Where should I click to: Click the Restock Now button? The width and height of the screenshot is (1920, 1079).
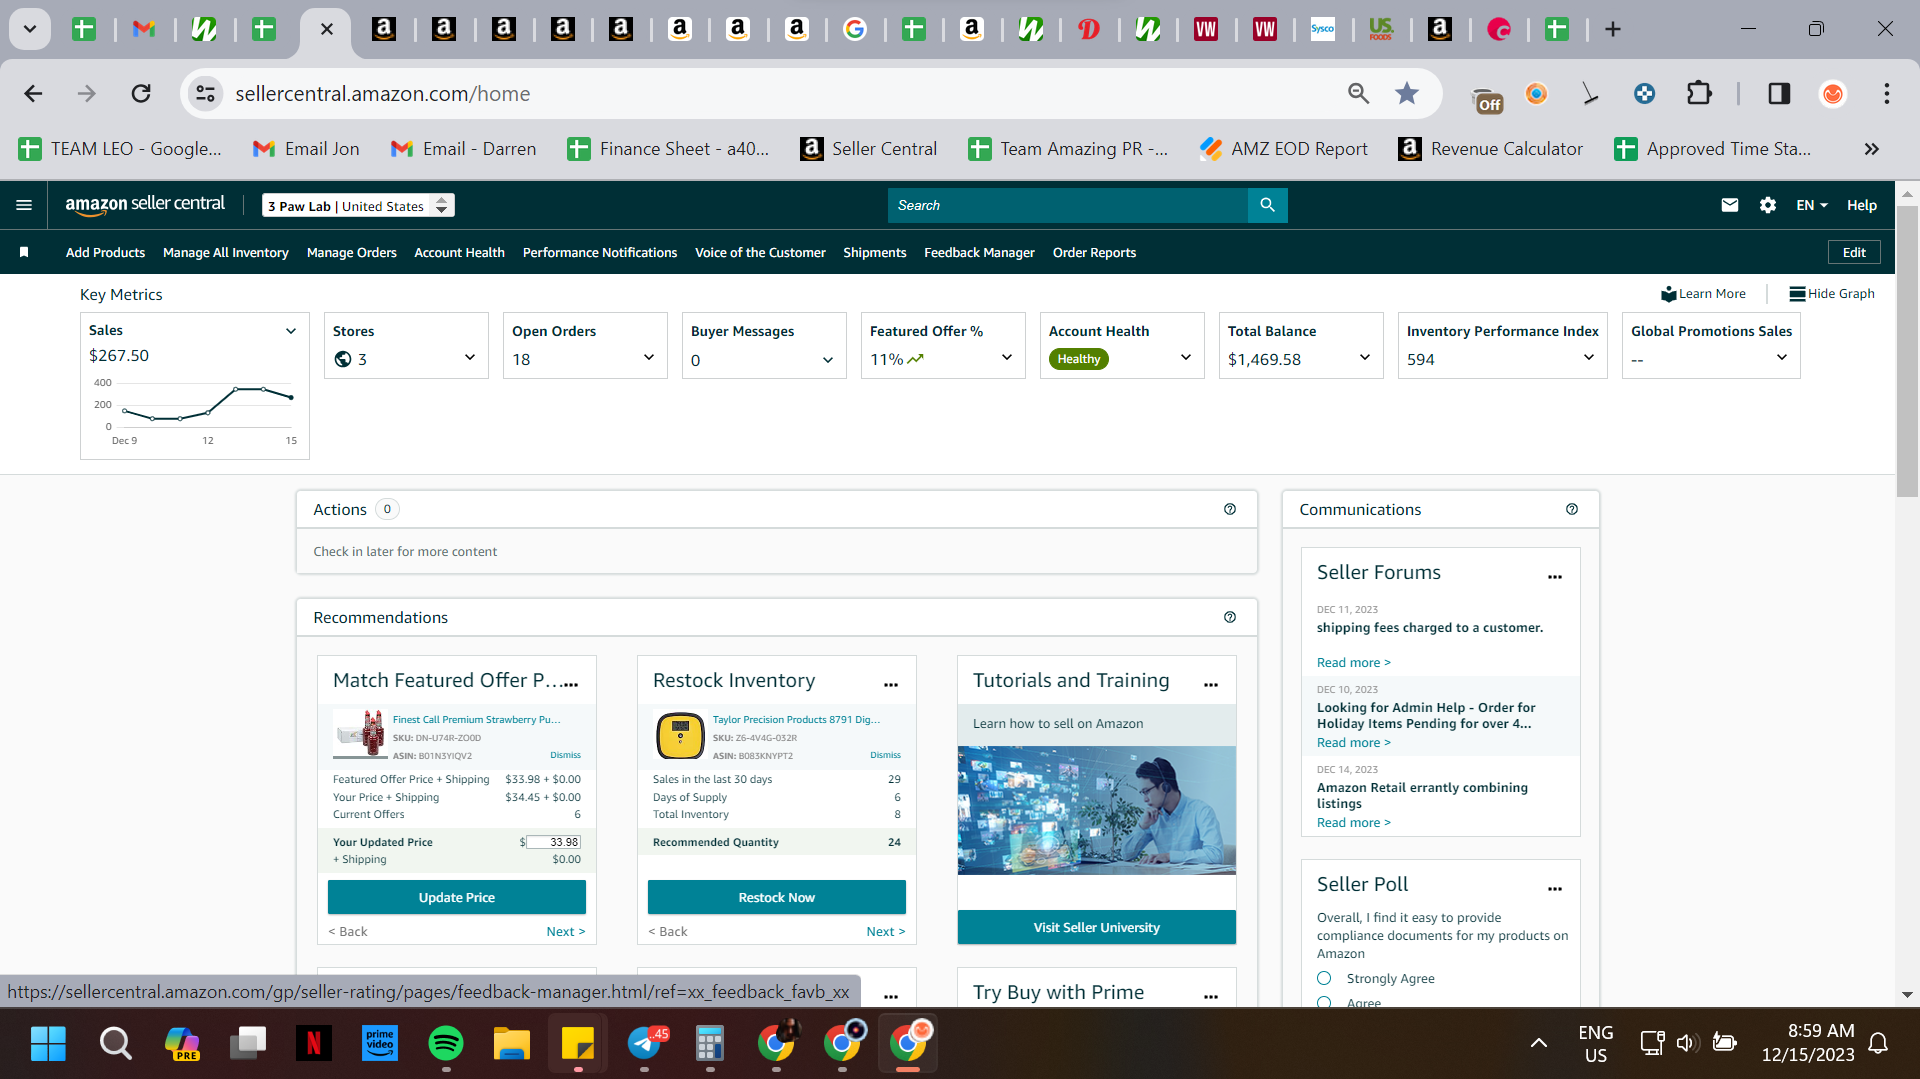click(x=777, y=897)
